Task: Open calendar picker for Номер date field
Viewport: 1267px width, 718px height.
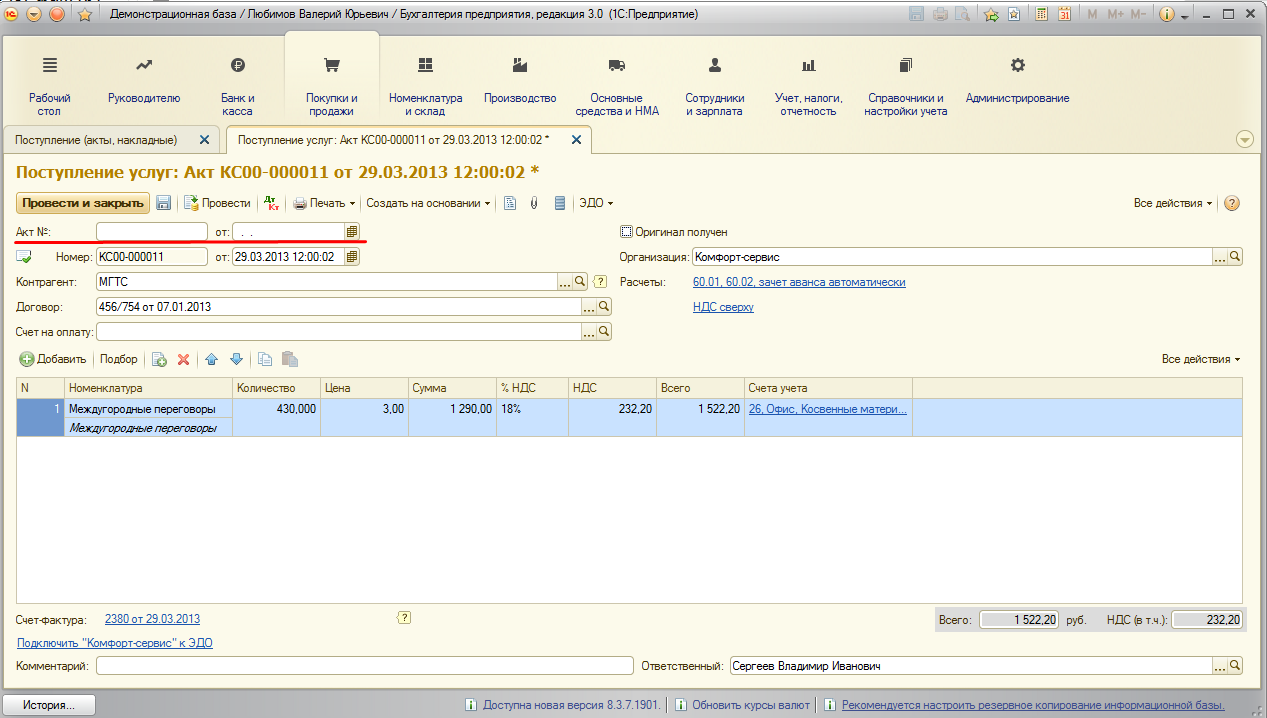Action: [x=352, y=257]
